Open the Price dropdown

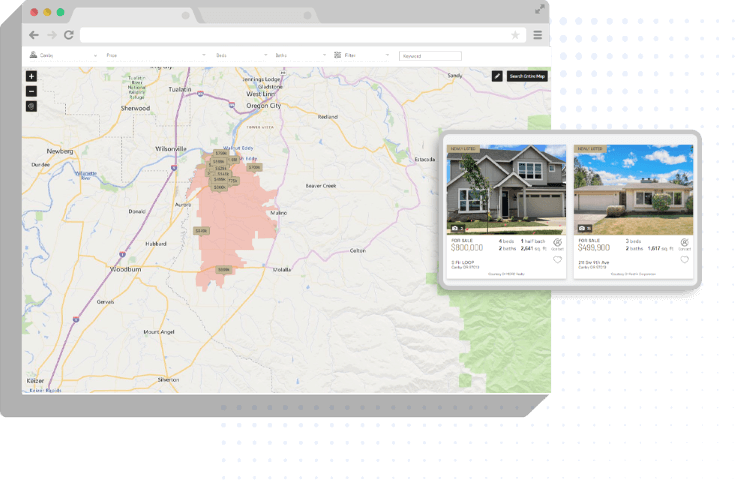click(156, 55)
